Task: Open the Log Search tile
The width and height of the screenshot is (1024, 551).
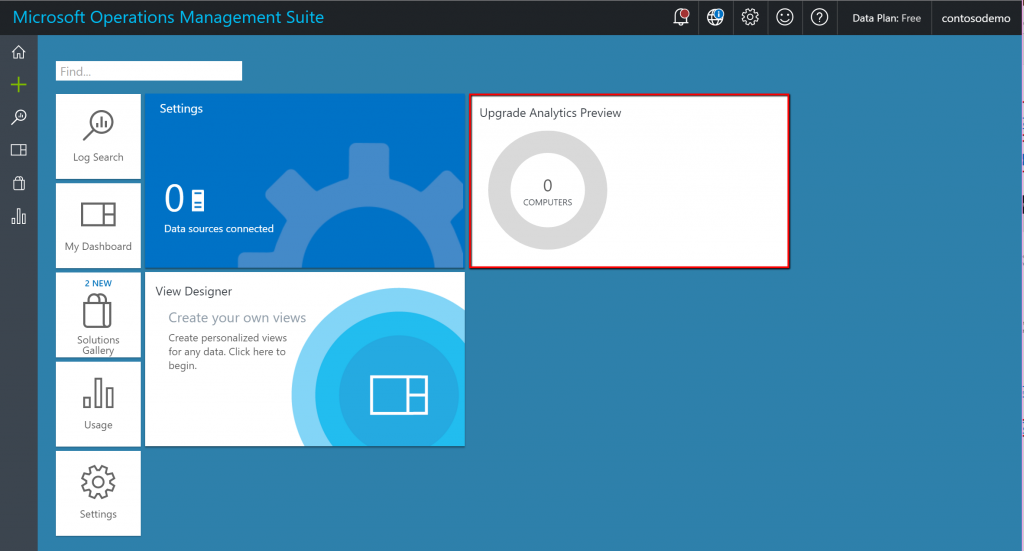Action: pos(98,136)
